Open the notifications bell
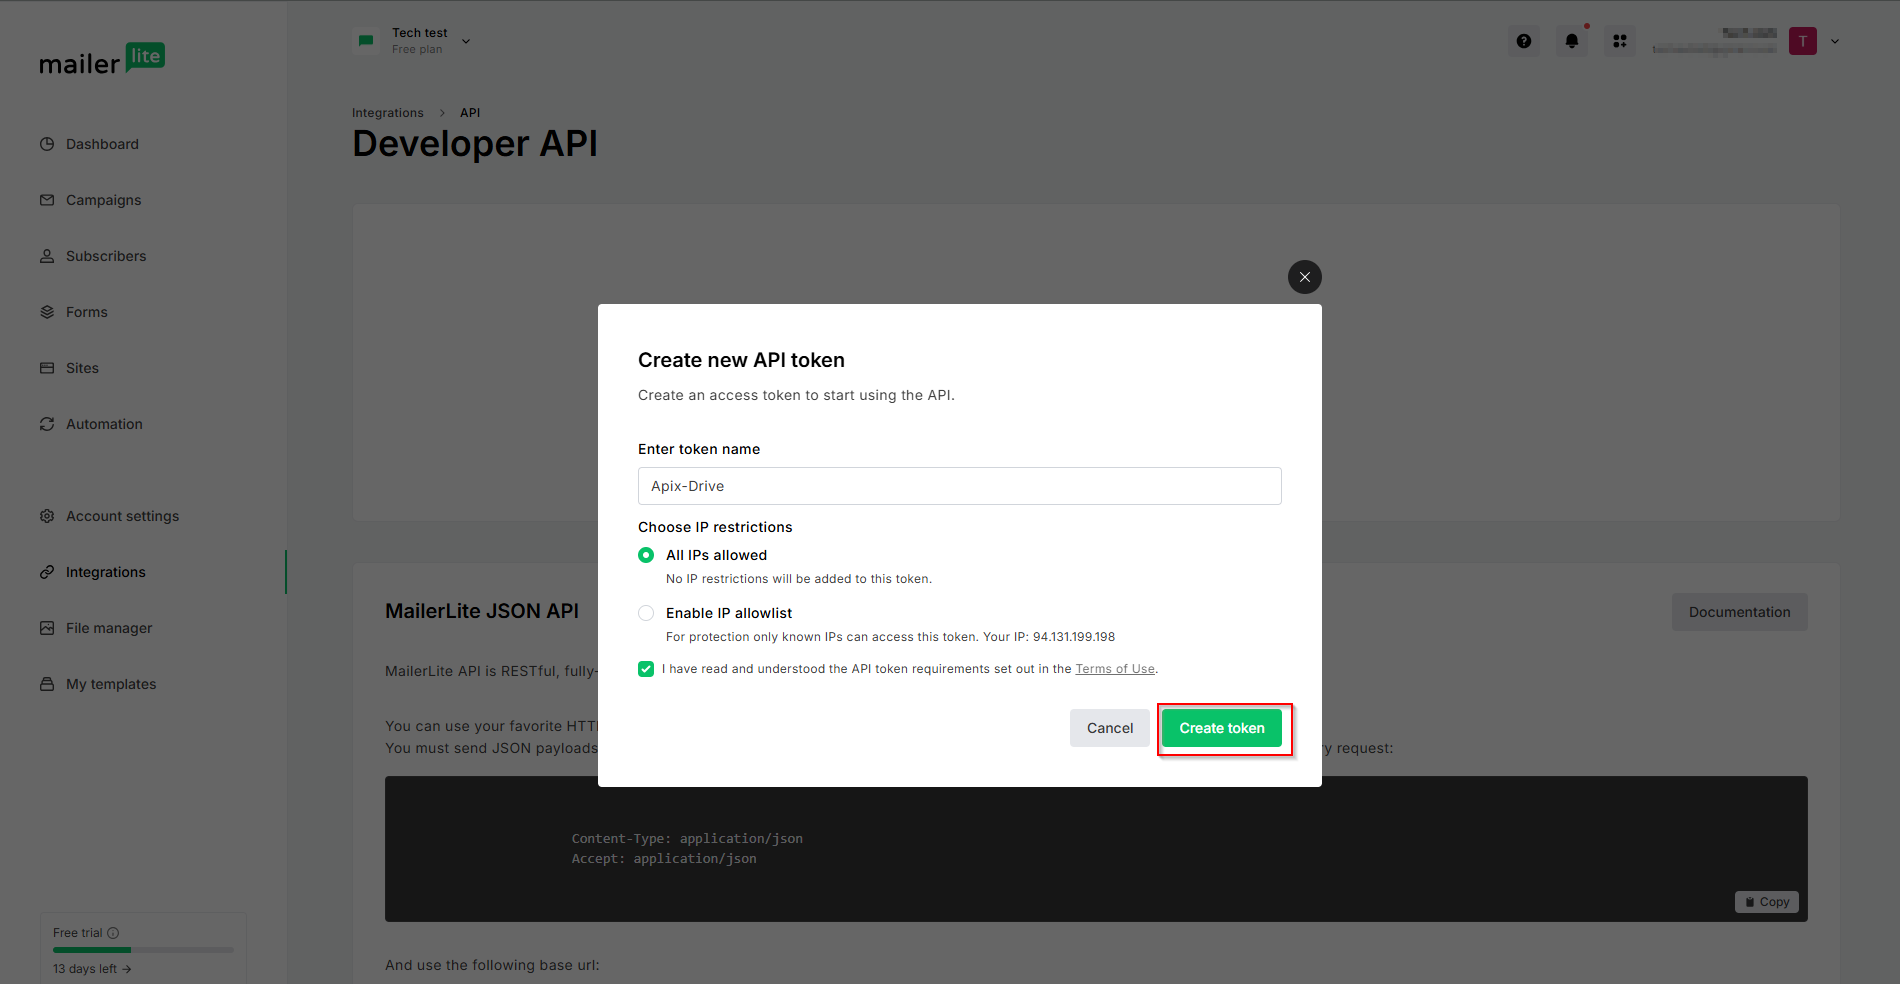The image size is (1900, 984). (1571, 41)
